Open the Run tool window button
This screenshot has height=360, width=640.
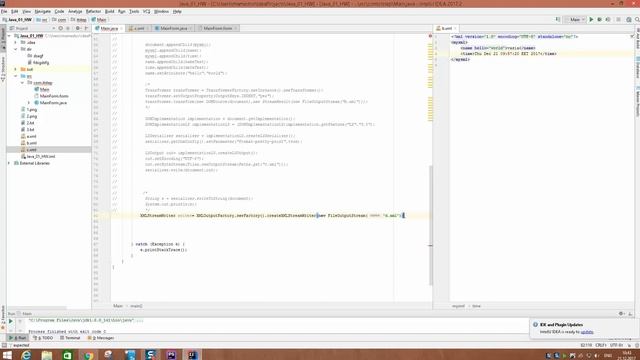18,338
